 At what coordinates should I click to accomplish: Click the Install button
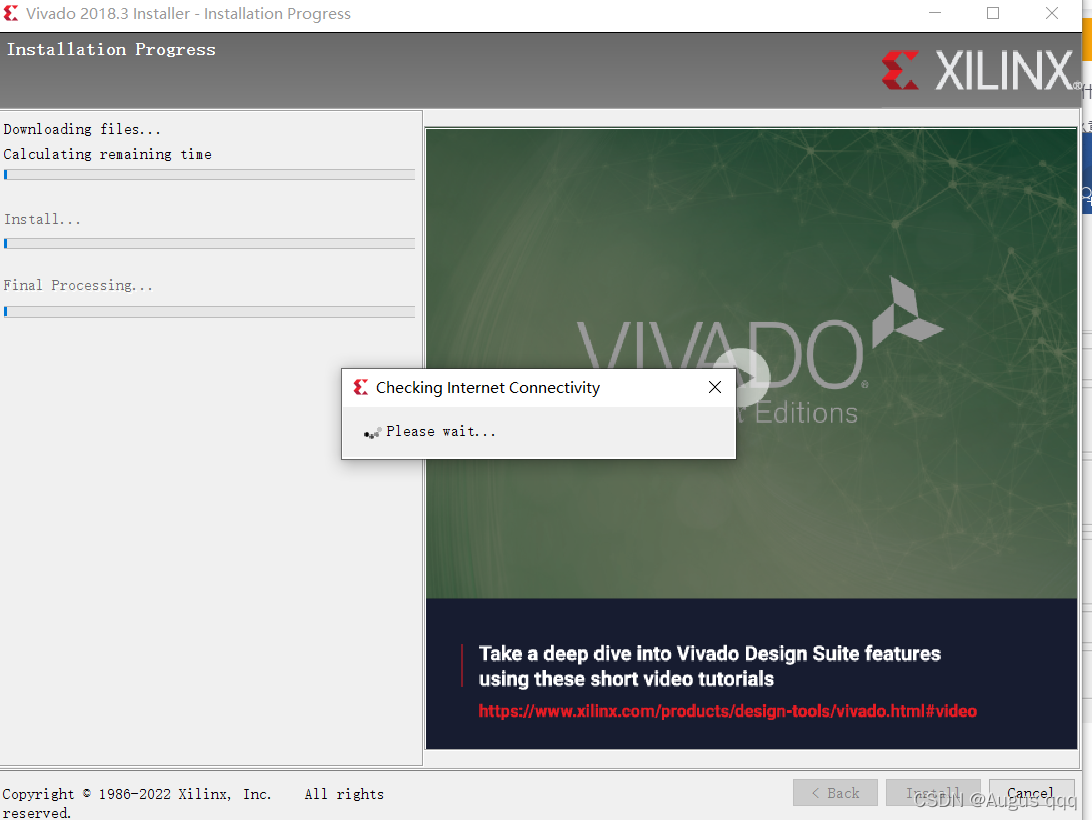933,793
